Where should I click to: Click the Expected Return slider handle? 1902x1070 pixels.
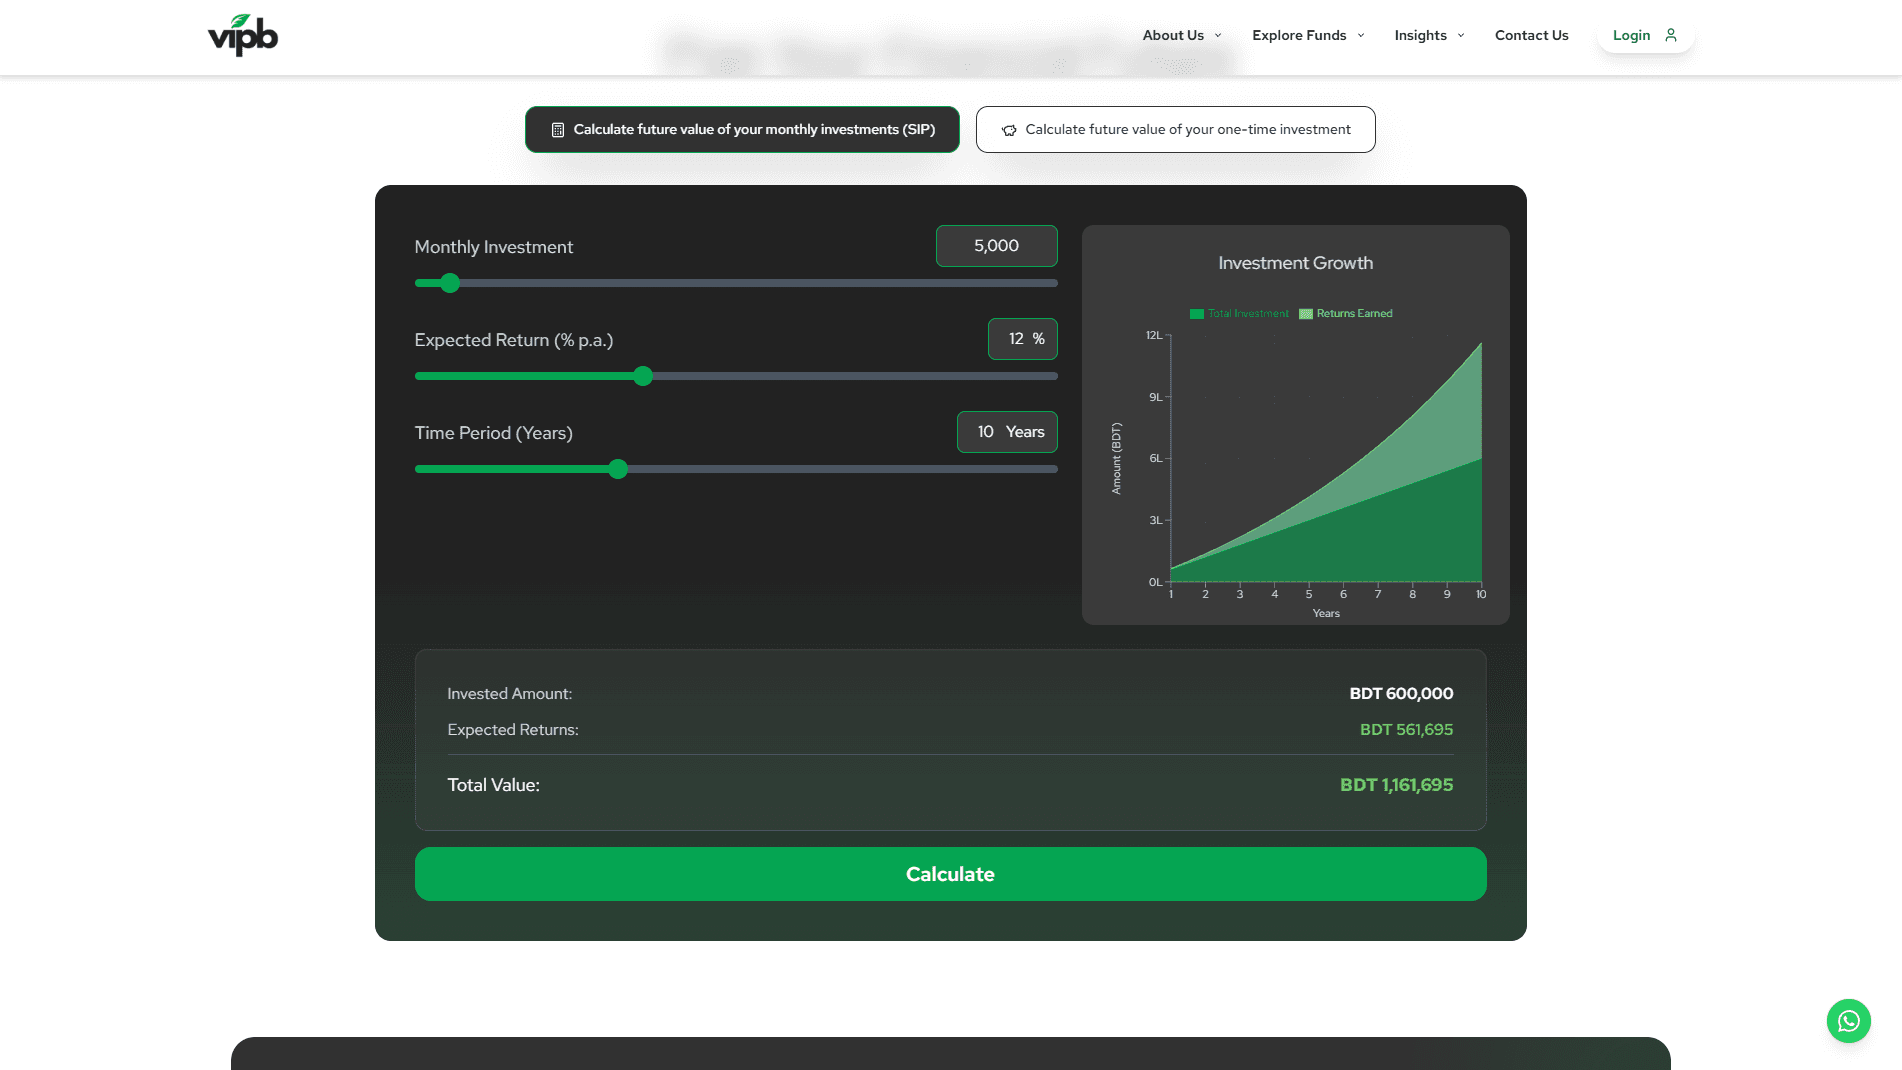pyautogui.click(x=643, y=376)
